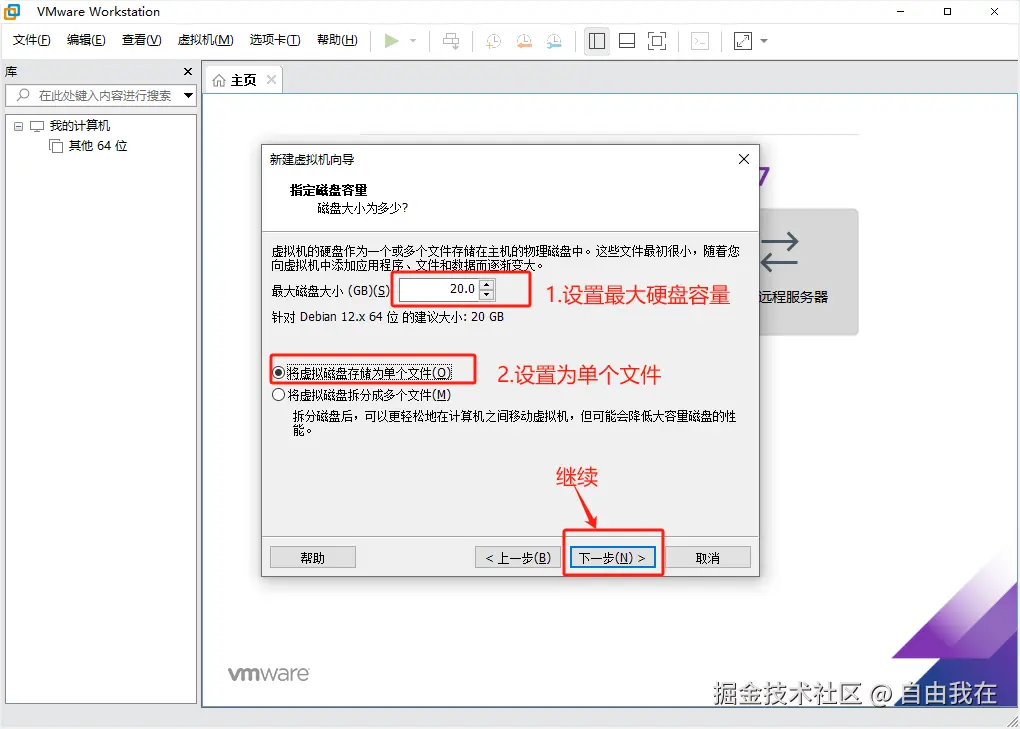
Task: Collapse the 我的计算机 tree node
Action: coord(18,126)
